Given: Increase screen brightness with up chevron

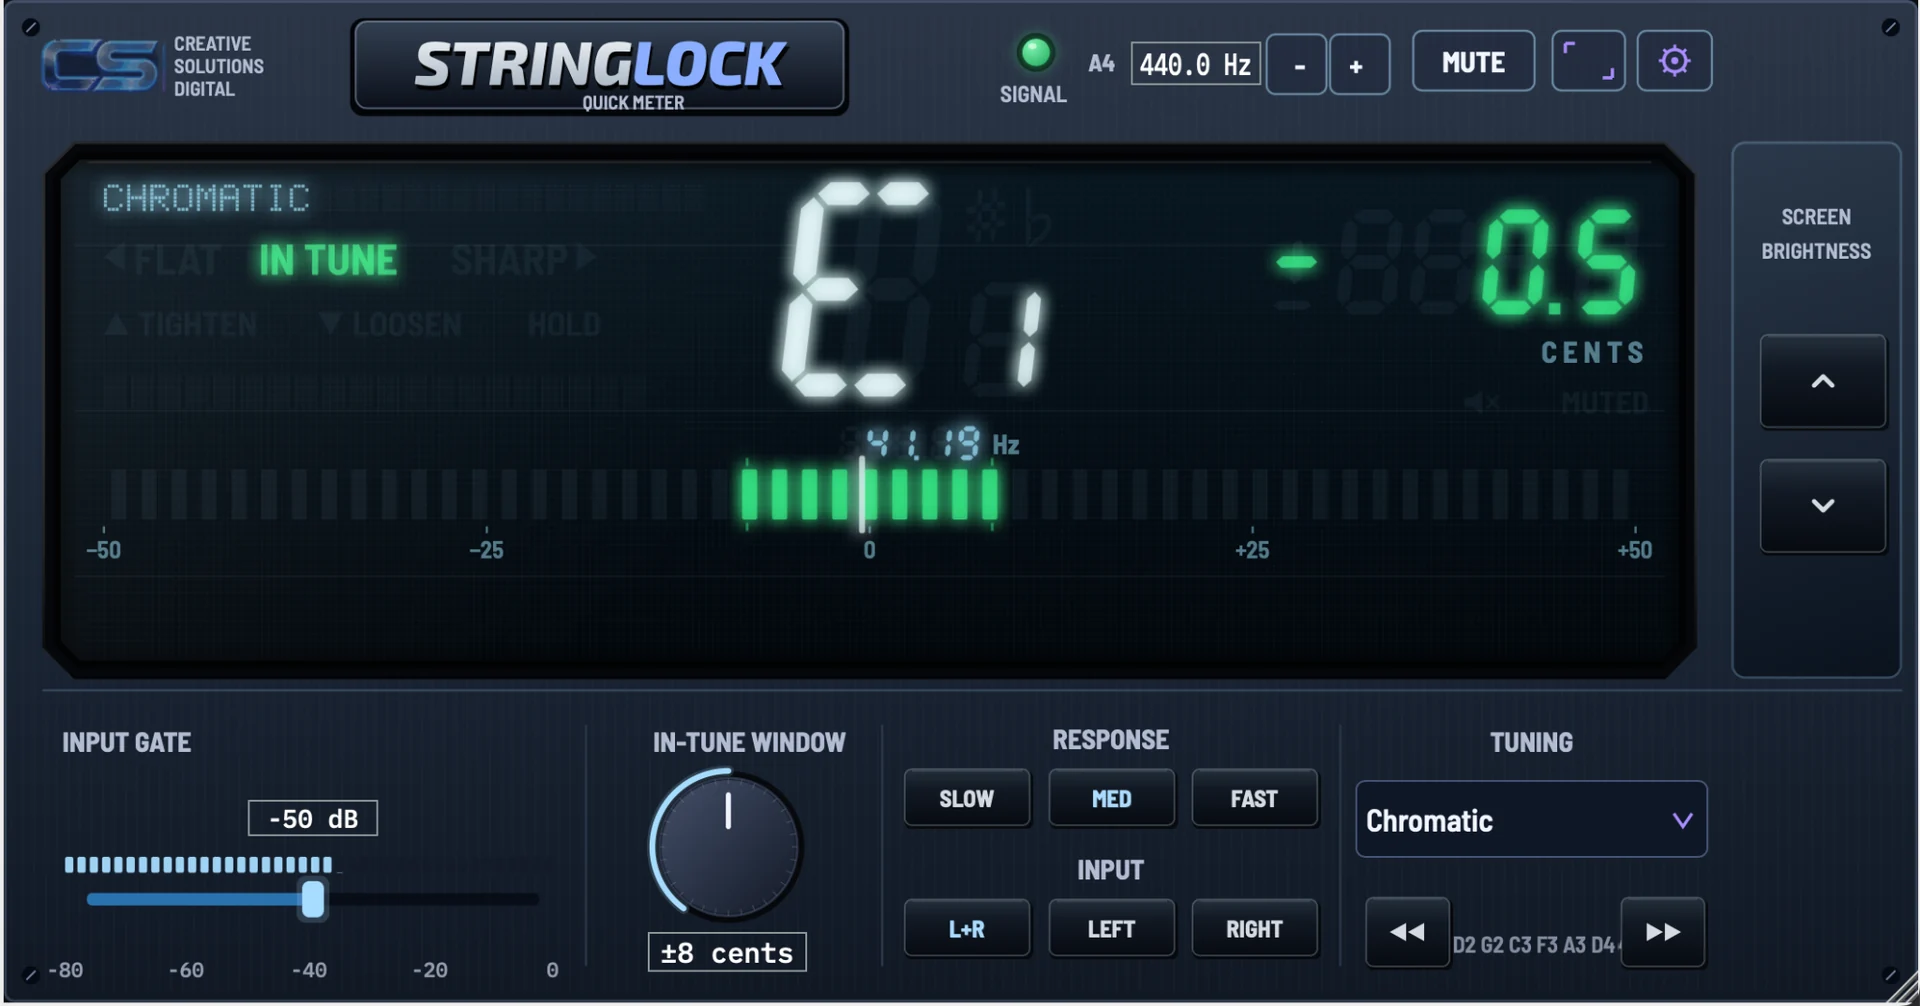Looking at the screenshot, I should coord(1823,381).
